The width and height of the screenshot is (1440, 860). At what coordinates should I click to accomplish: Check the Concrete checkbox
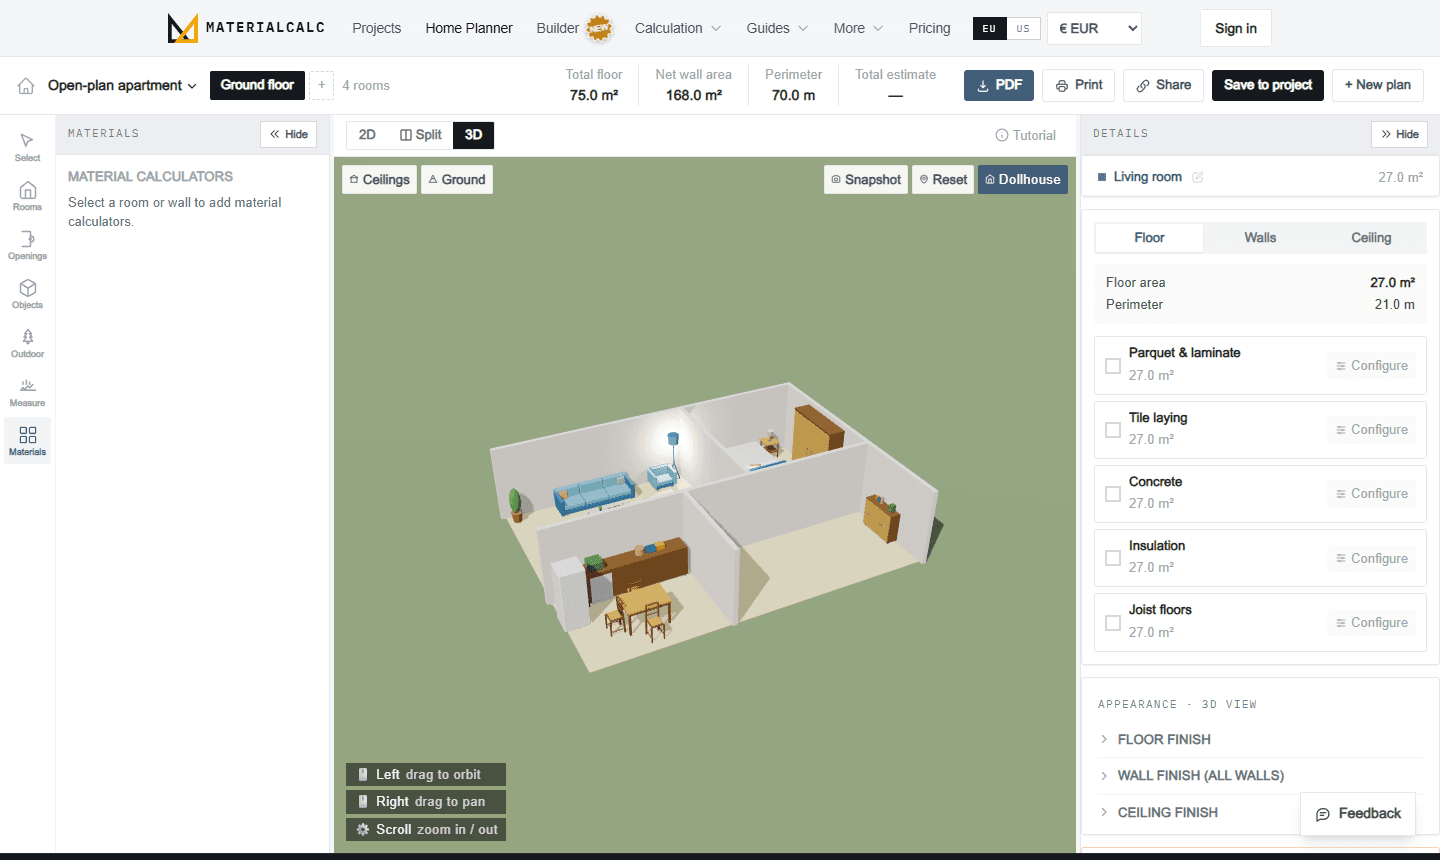coord(1112,494)
